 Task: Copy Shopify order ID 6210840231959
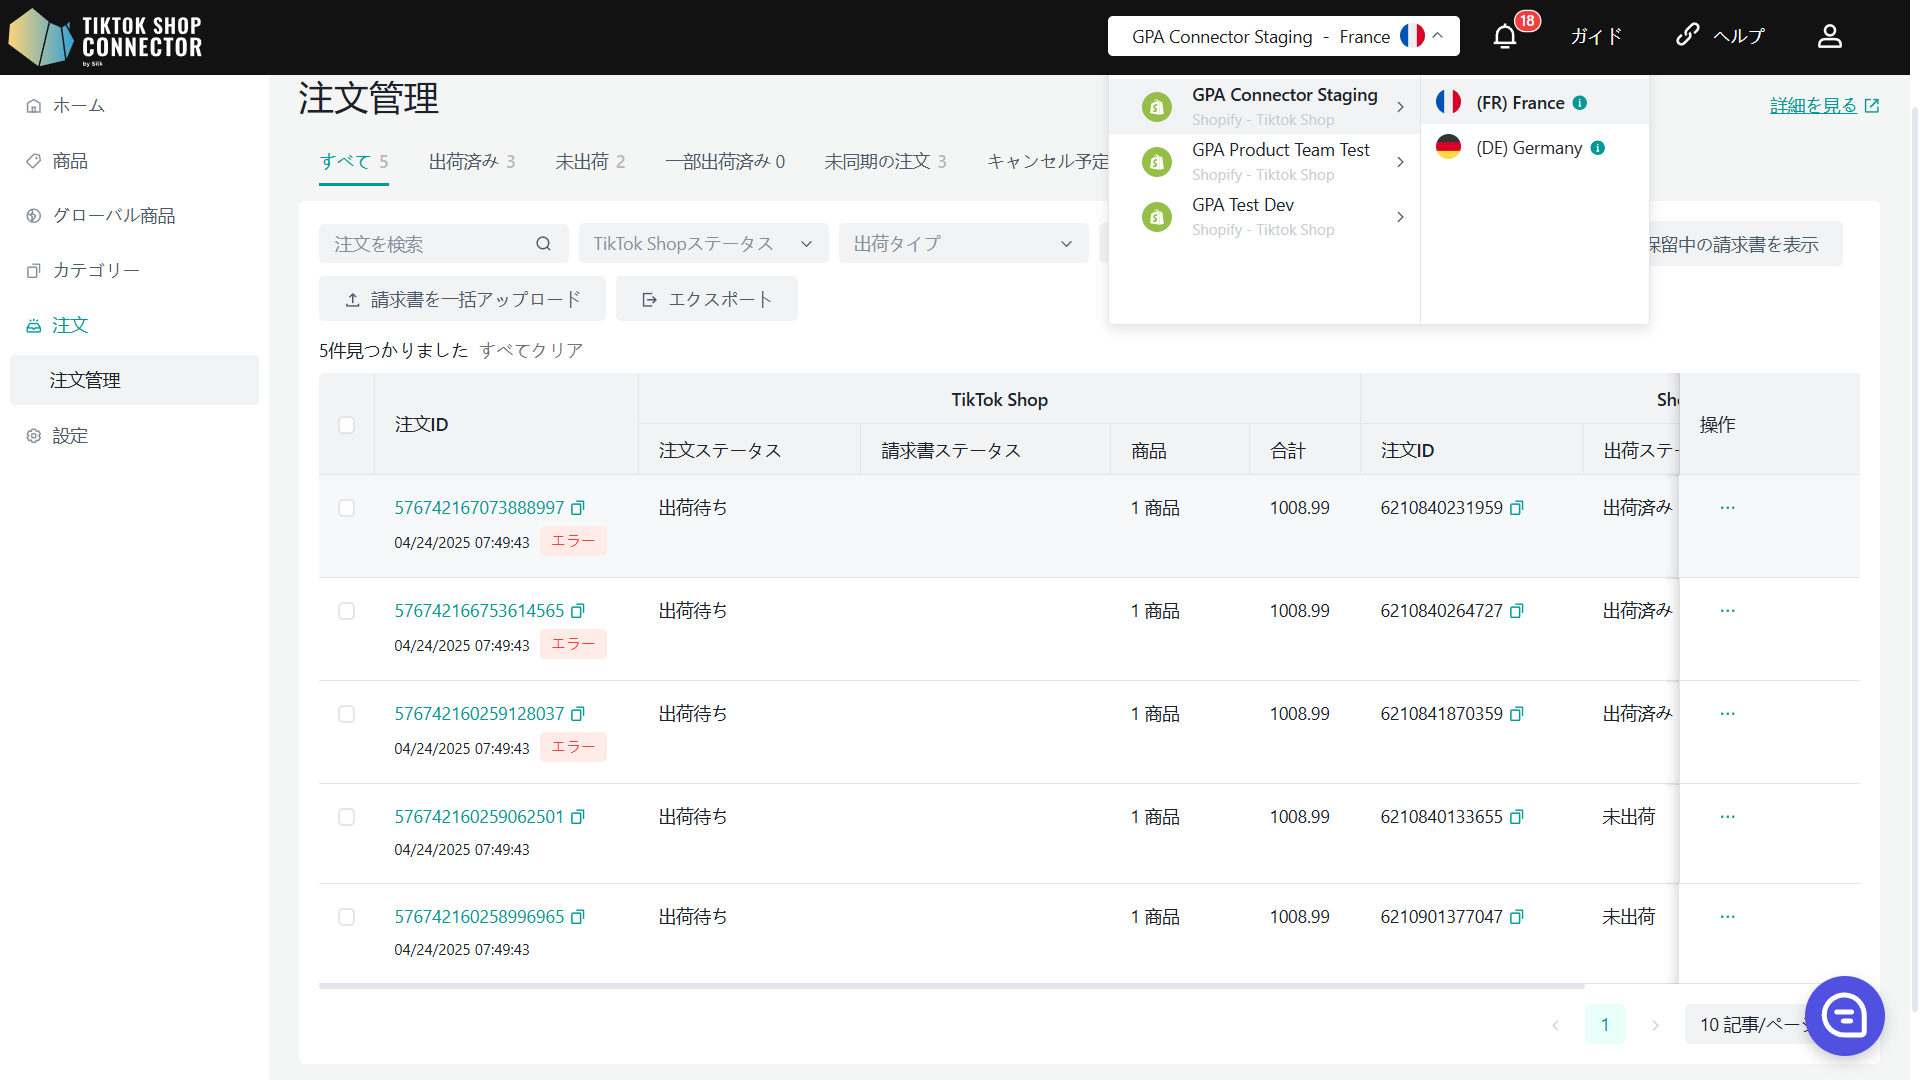(1517, 508)
